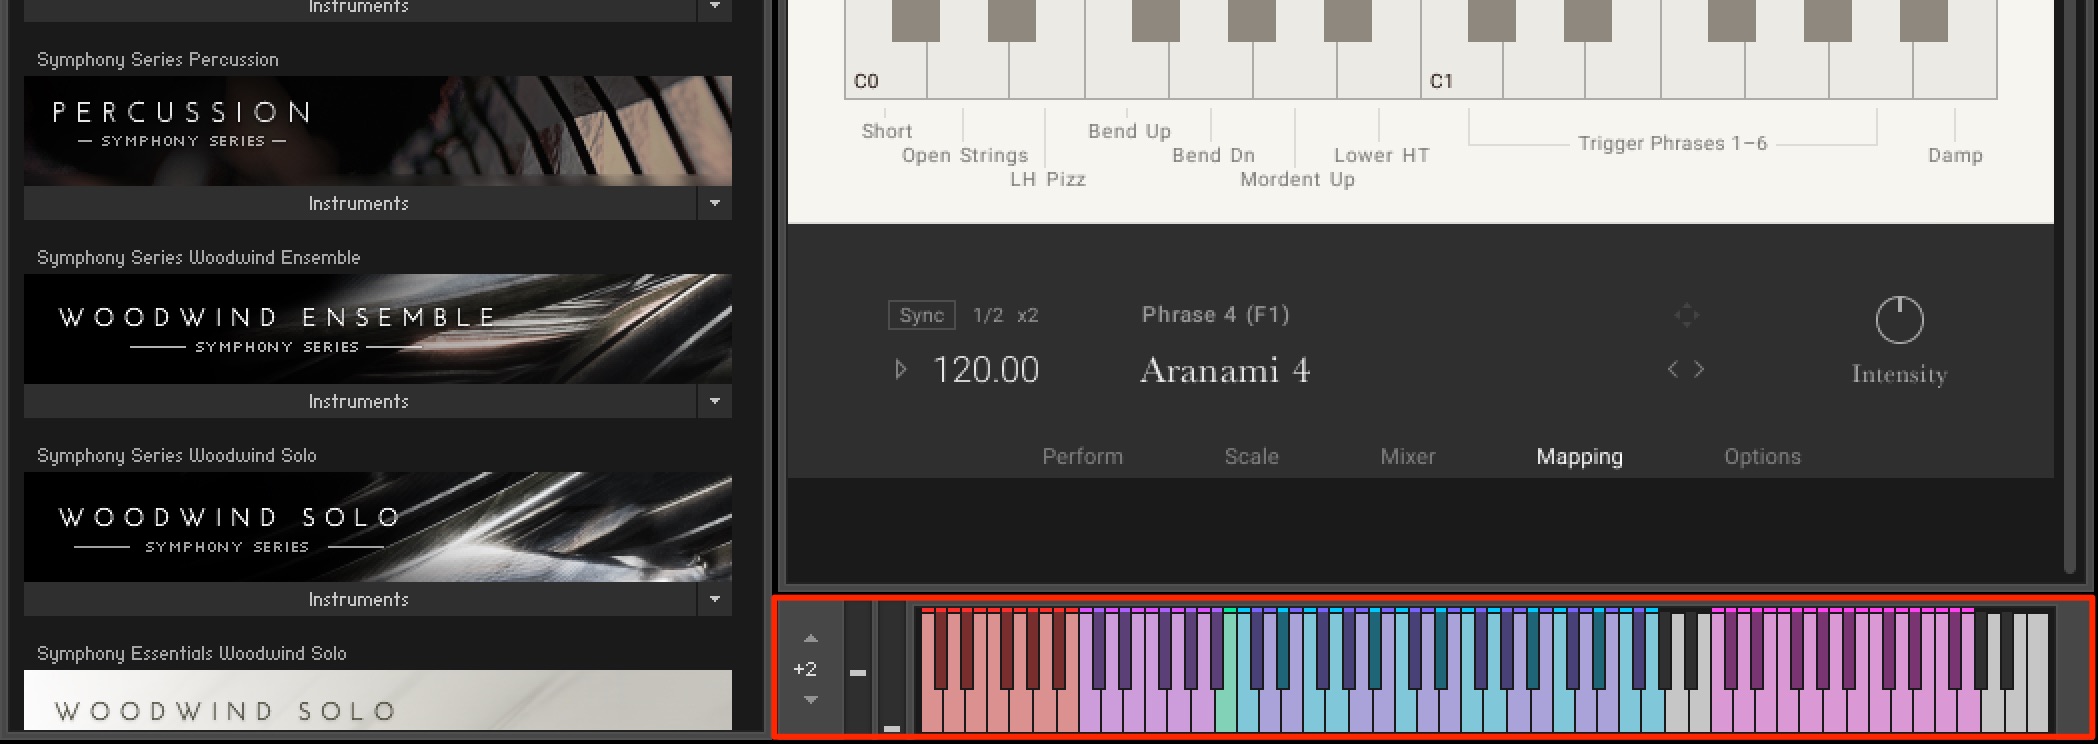The image size is (2098, 744).
Task: Open the Aranami 4 phrase selector
Action: [x=1225, y=371]
